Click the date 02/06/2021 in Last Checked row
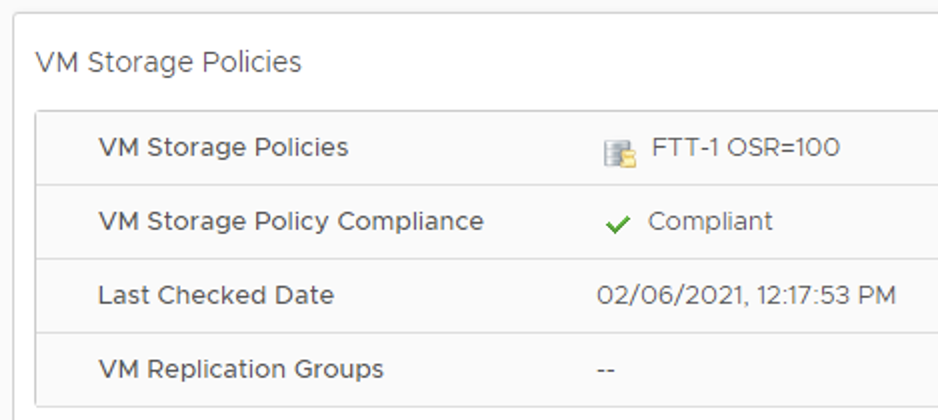938x420 pixels. [x=672, y=296]
